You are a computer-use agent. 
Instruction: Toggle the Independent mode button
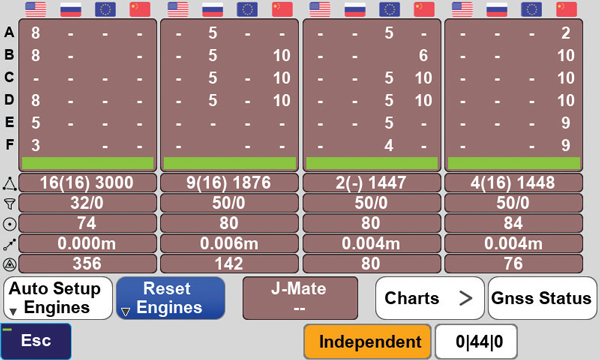point(368,342)
